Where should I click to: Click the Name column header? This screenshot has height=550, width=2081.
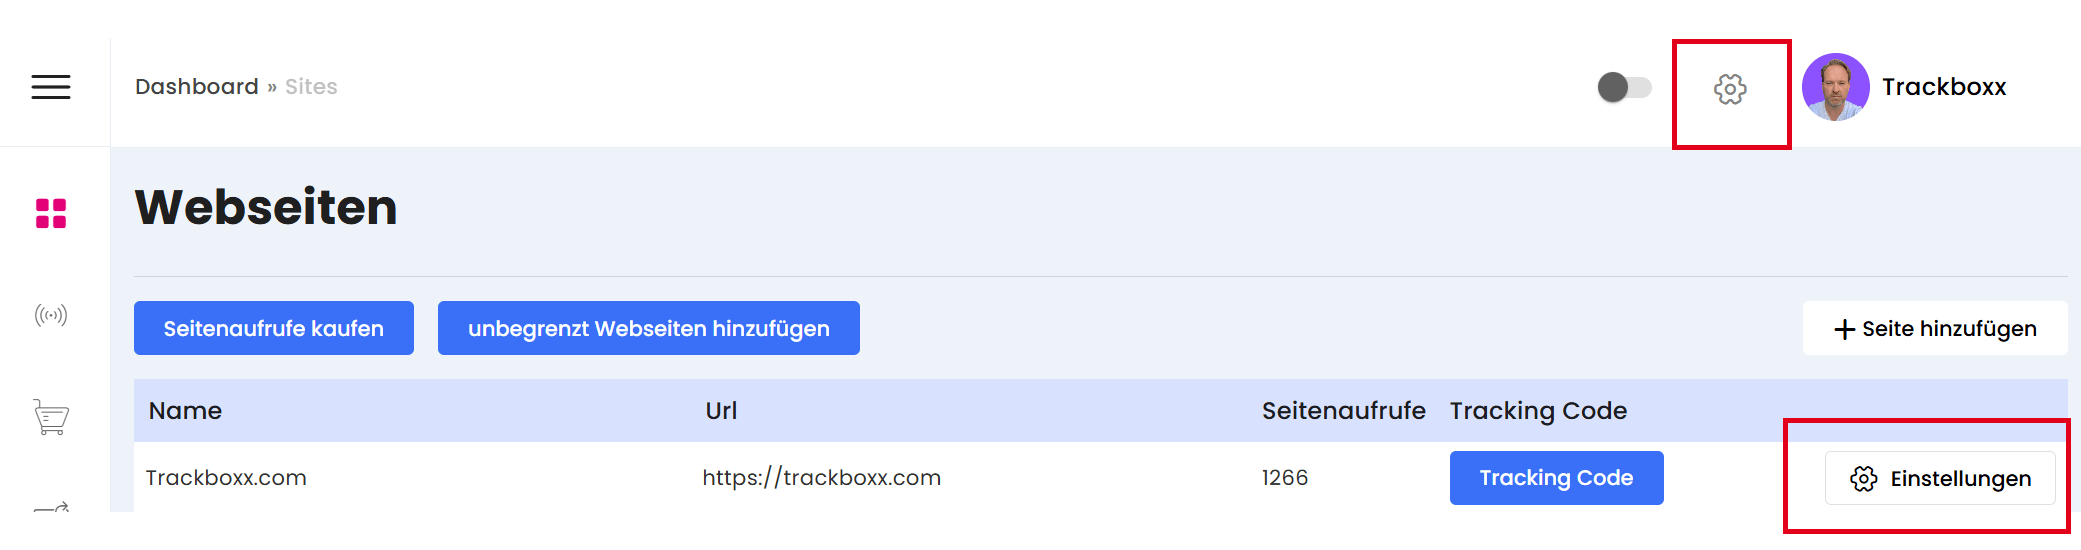click(185, 411)
